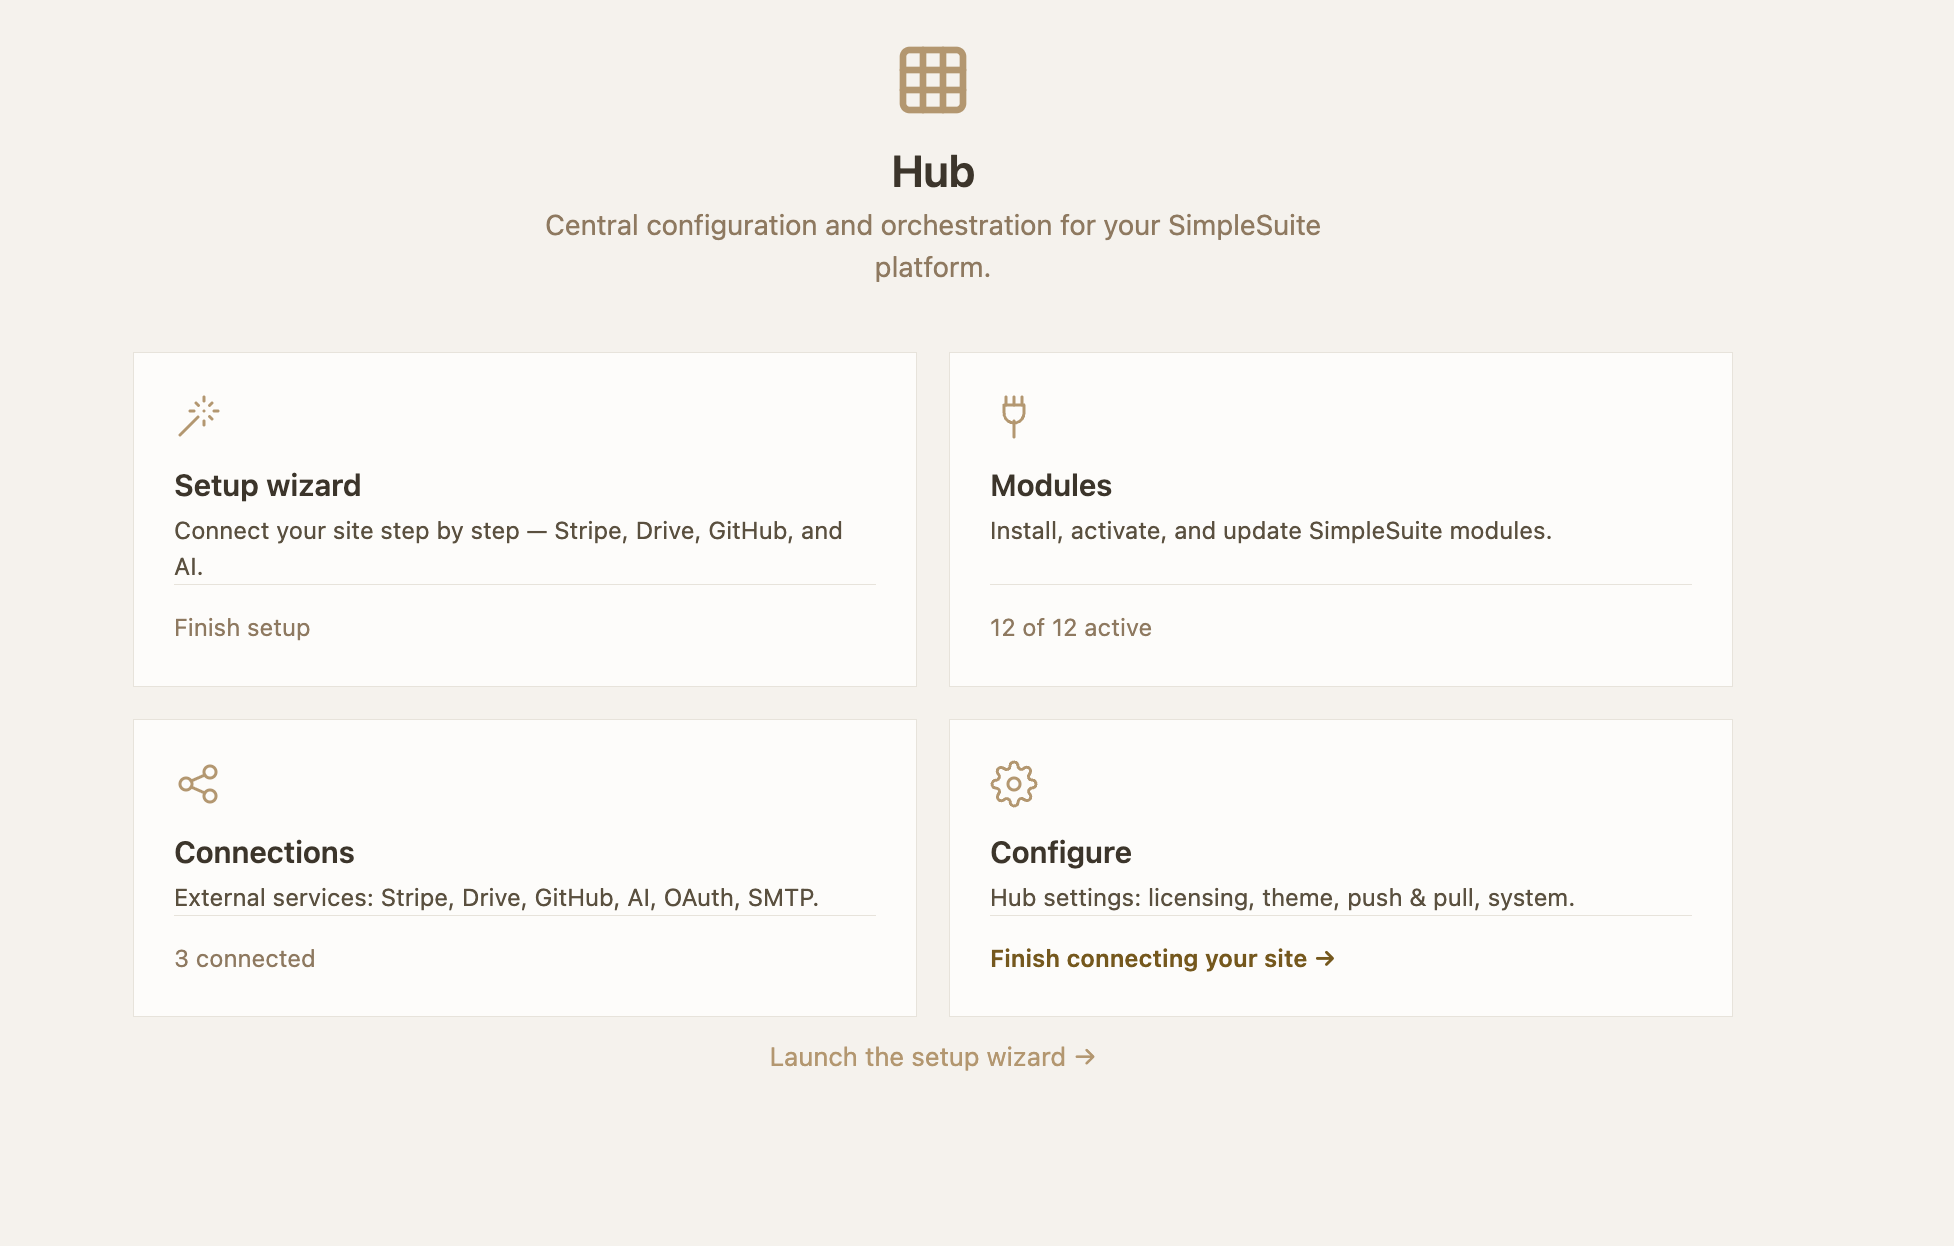Screen dimensions: 1954x1246
Task: Click the Hub grid icon at top
Action: 932,80
